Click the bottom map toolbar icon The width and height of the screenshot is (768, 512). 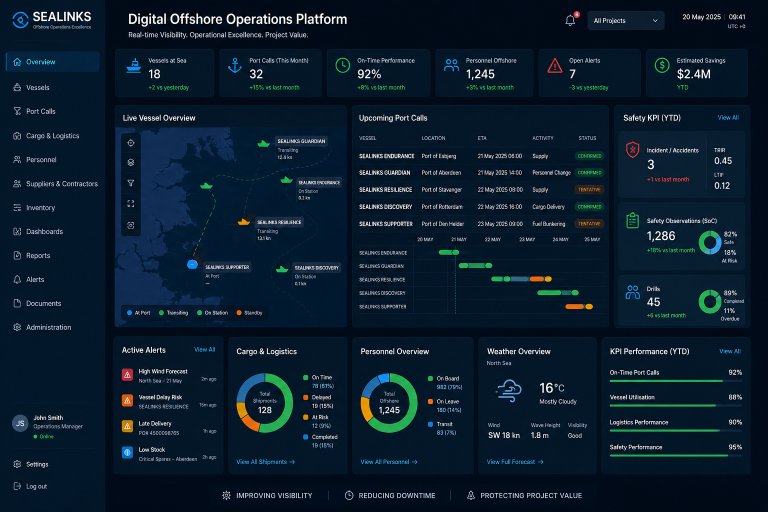(131, 225)
